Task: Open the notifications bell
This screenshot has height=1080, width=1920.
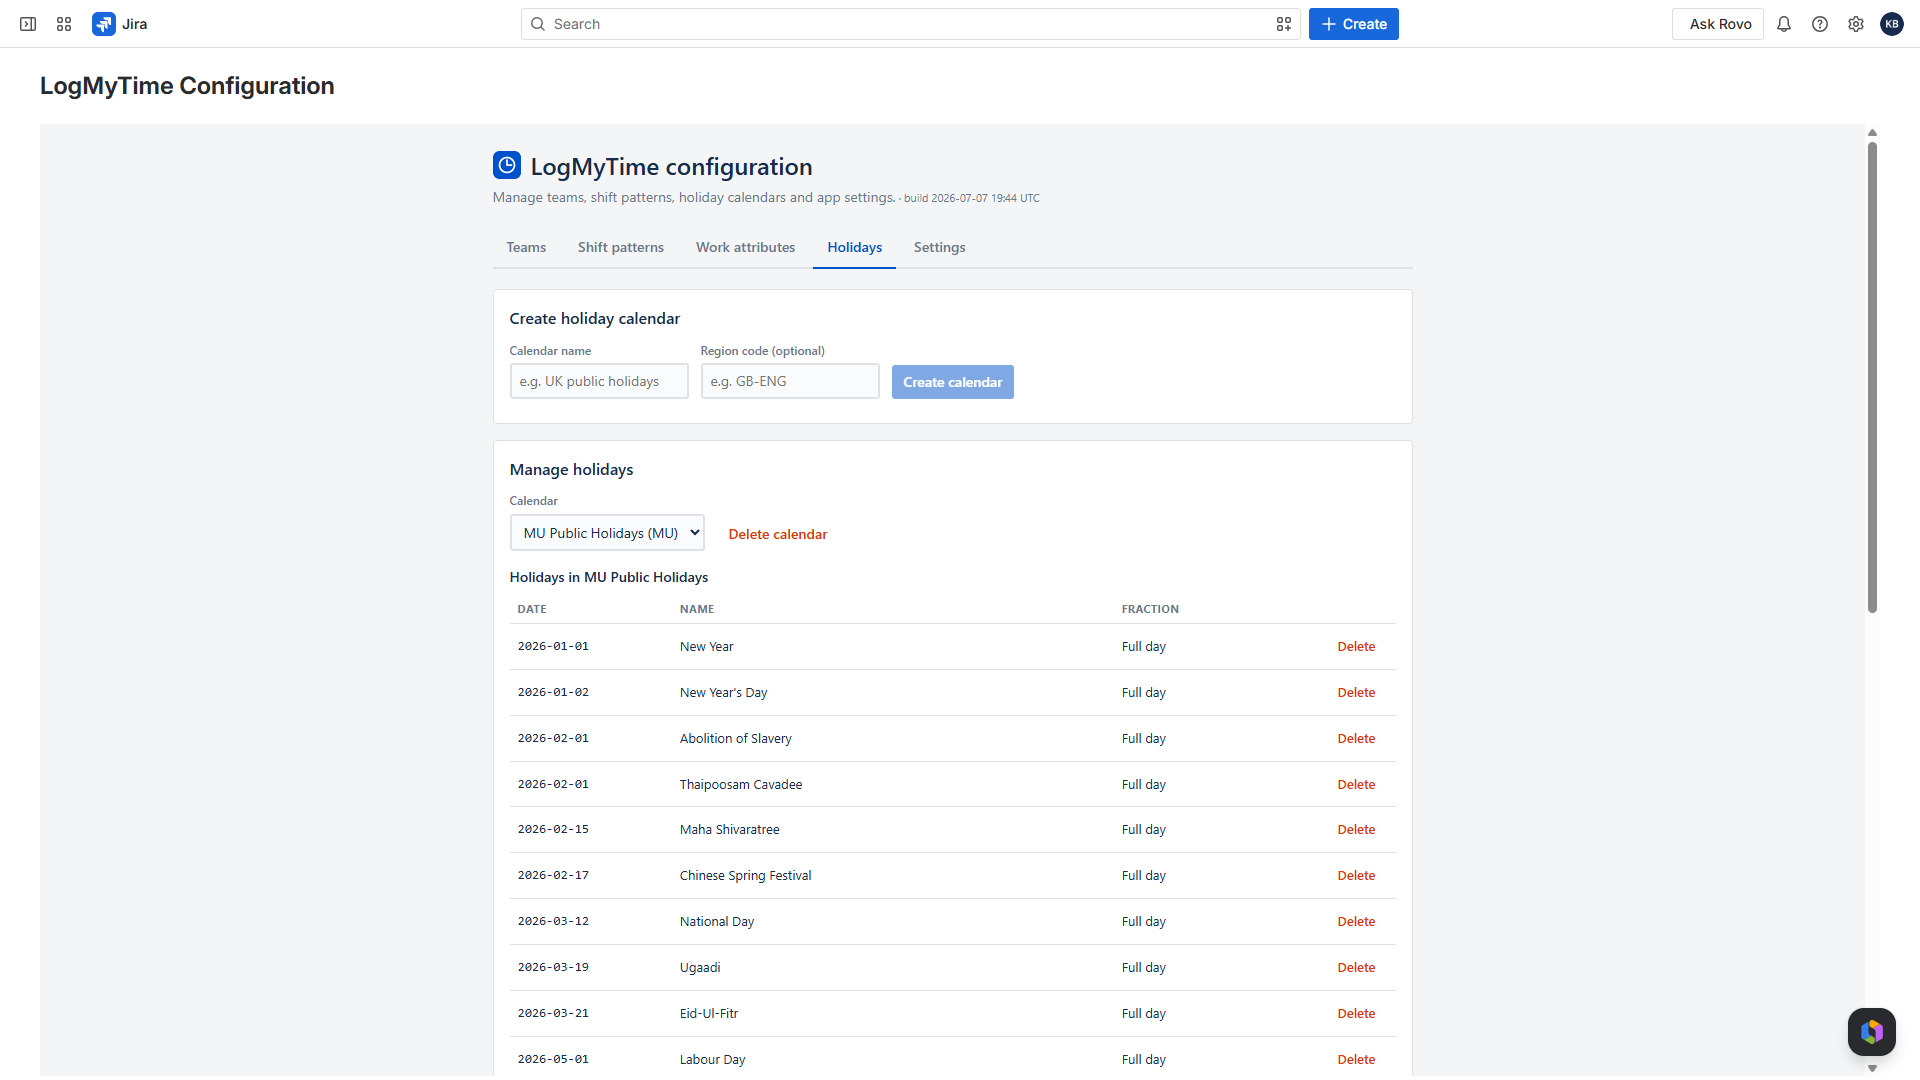Action: (1784, 24)
